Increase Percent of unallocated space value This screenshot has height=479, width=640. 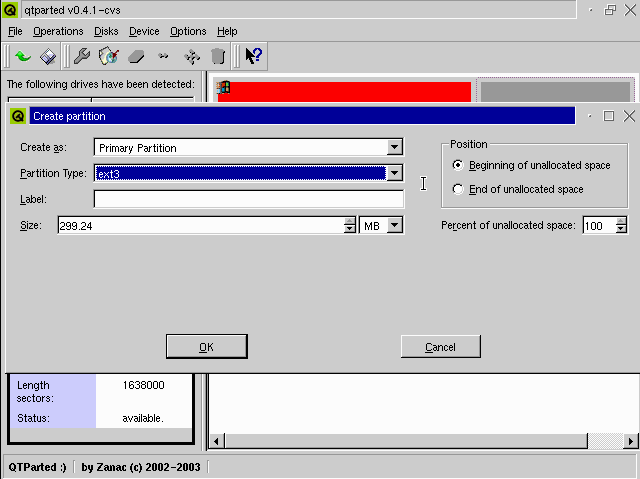[621, 222]
